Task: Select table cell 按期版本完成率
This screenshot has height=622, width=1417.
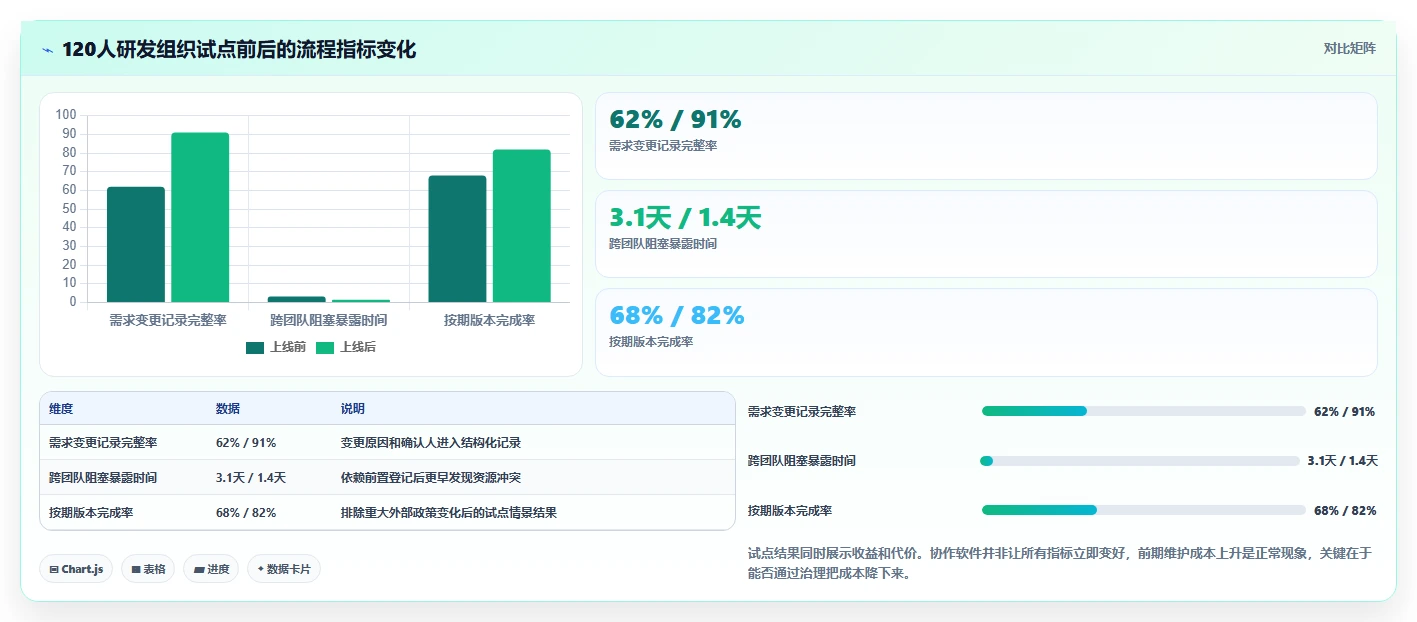Action: [91, 513]
